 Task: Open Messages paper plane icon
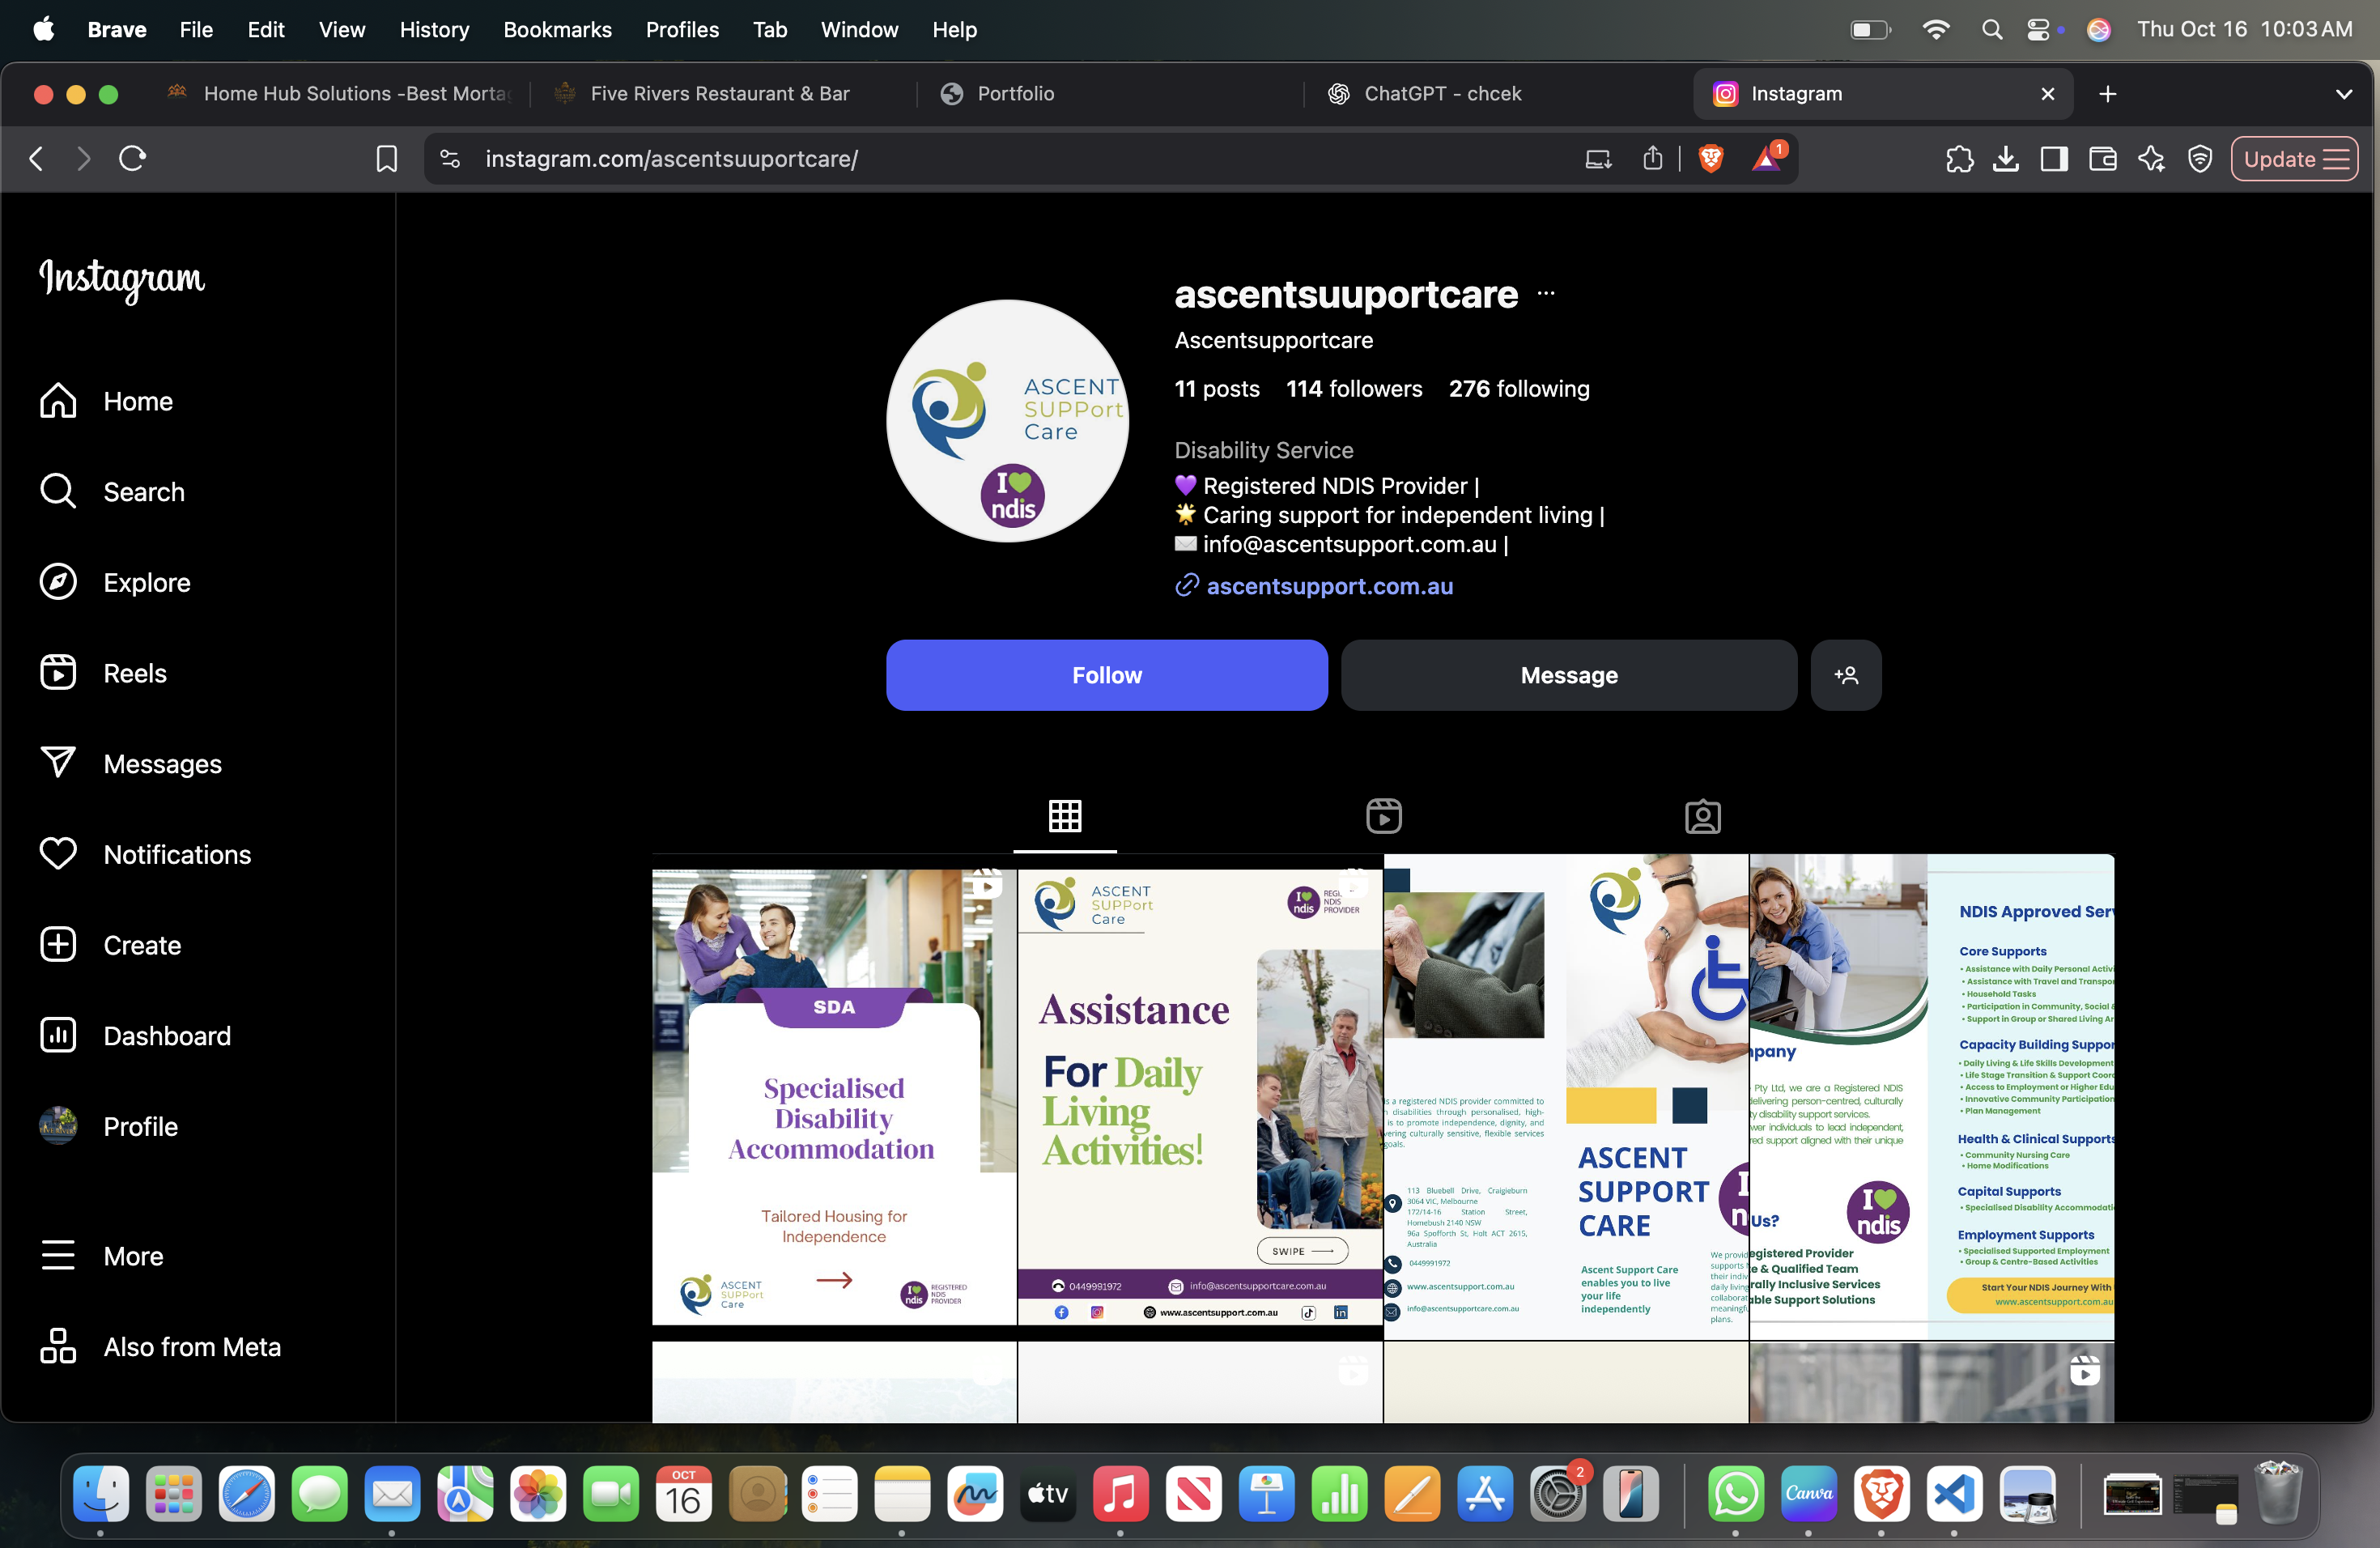point(58,763)
